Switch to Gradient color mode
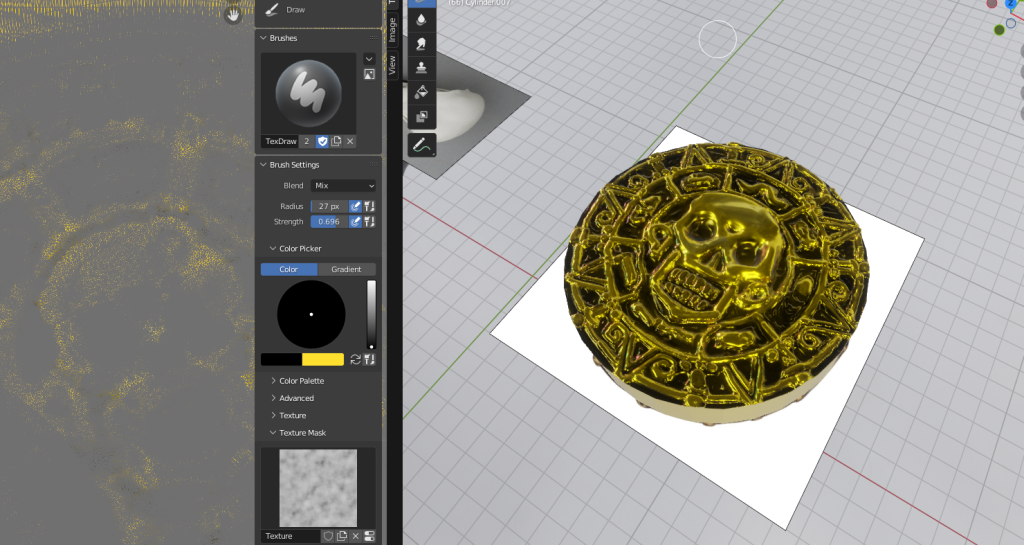The height and width of the screenshot is (545, 1024). click(346, 269)
